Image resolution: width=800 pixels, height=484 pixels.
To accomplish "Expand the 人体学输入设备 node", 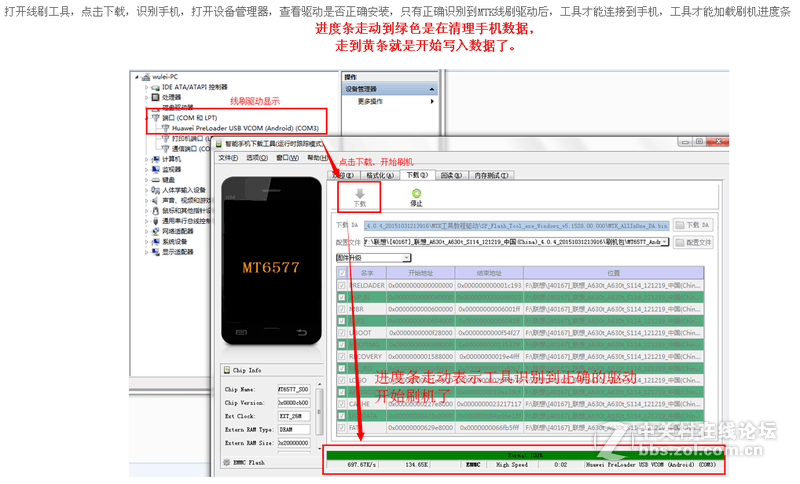I will (146, 190).
